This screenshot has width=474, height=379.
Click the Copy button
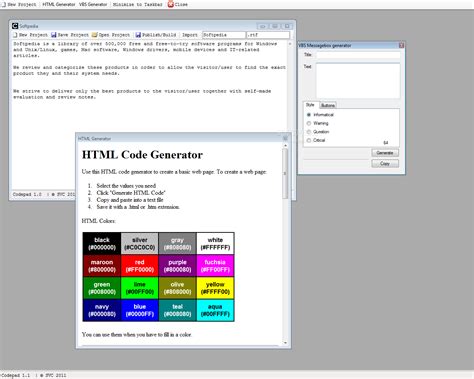(385, 163)
